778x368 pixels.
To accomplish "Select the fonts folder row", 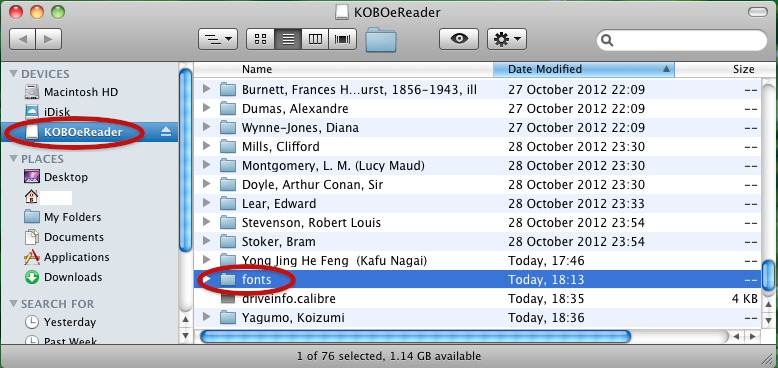I will pos(477,280).
